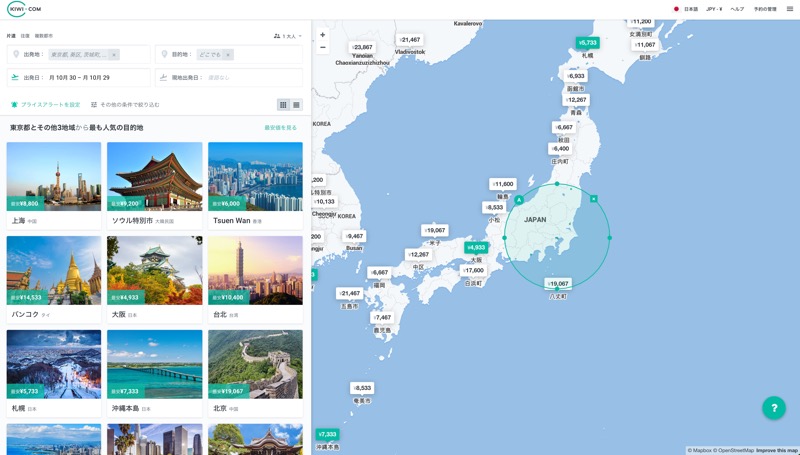Image resolution: width=800 pixels, height=455 pixels.
Task: Open the manage bookings menu item
Action: pyautogui.click(x=765, y=9)
